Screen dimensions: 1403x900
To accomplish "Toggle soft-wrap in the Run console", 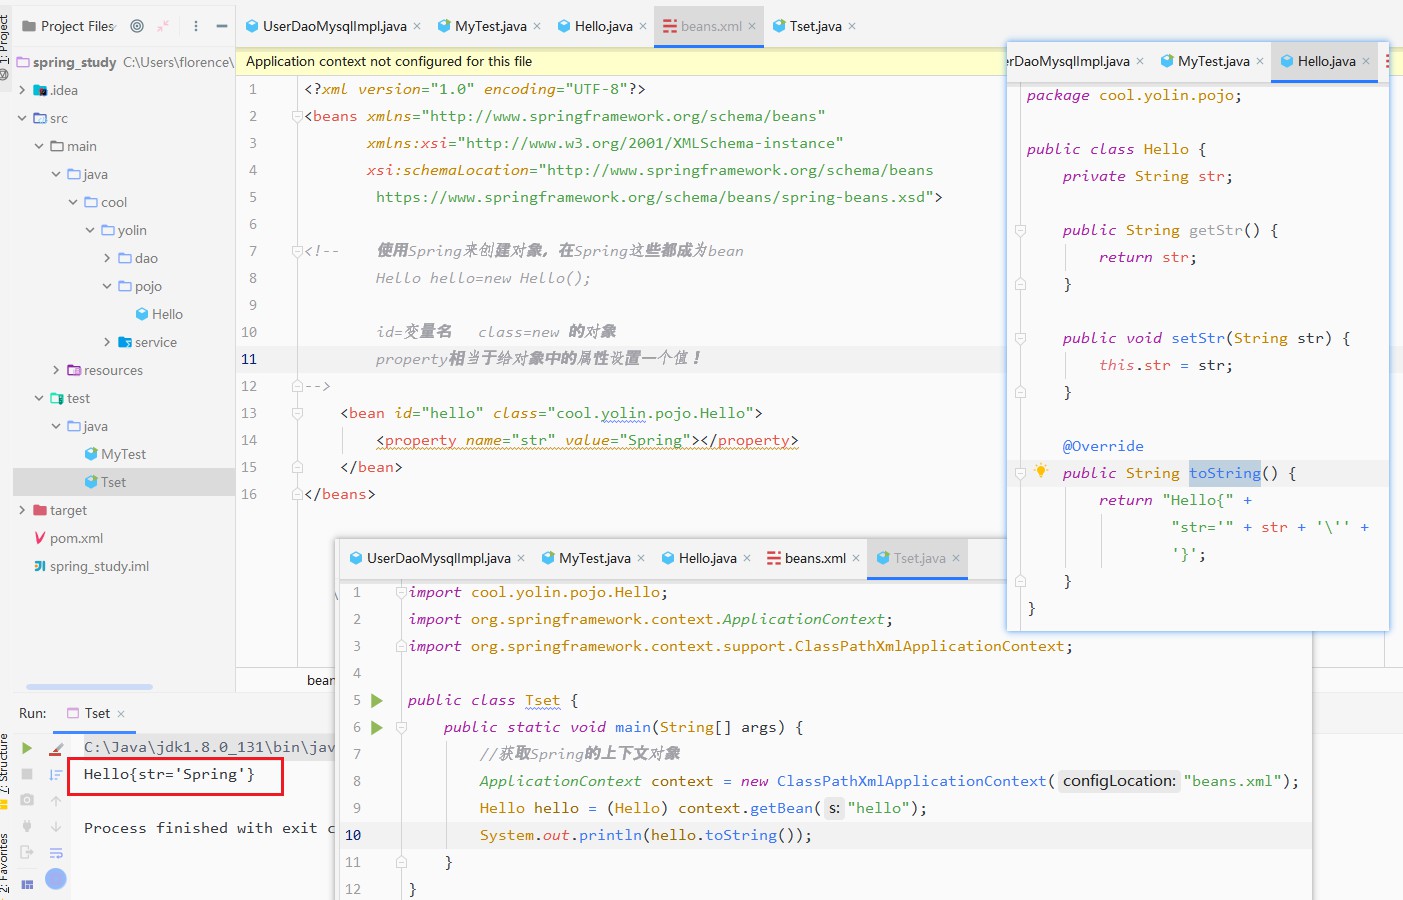I will (x=56, y=853).
